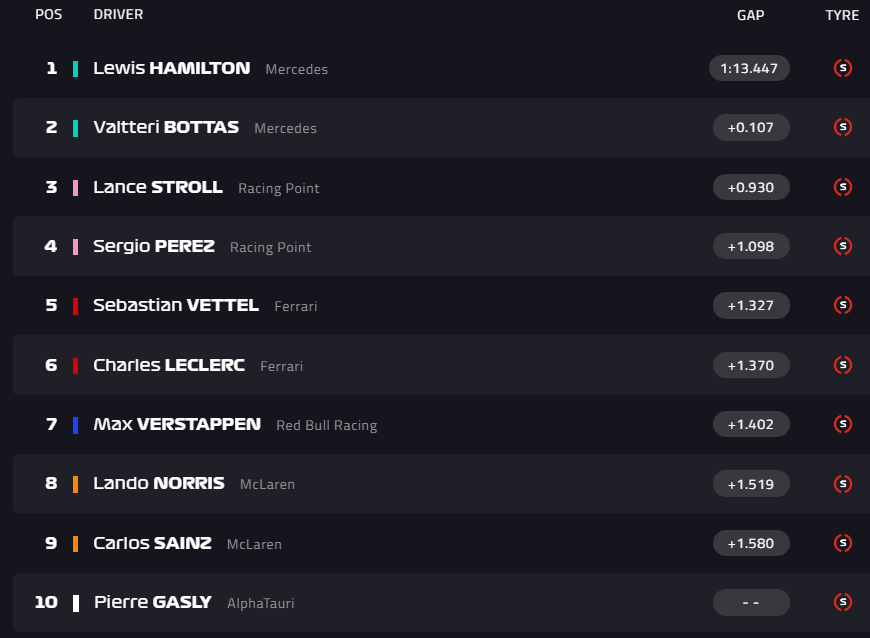The image size is (870, 638).
Task: Select the tyre icon beside Leclerc's gap
Action: [x=843, y=365]
